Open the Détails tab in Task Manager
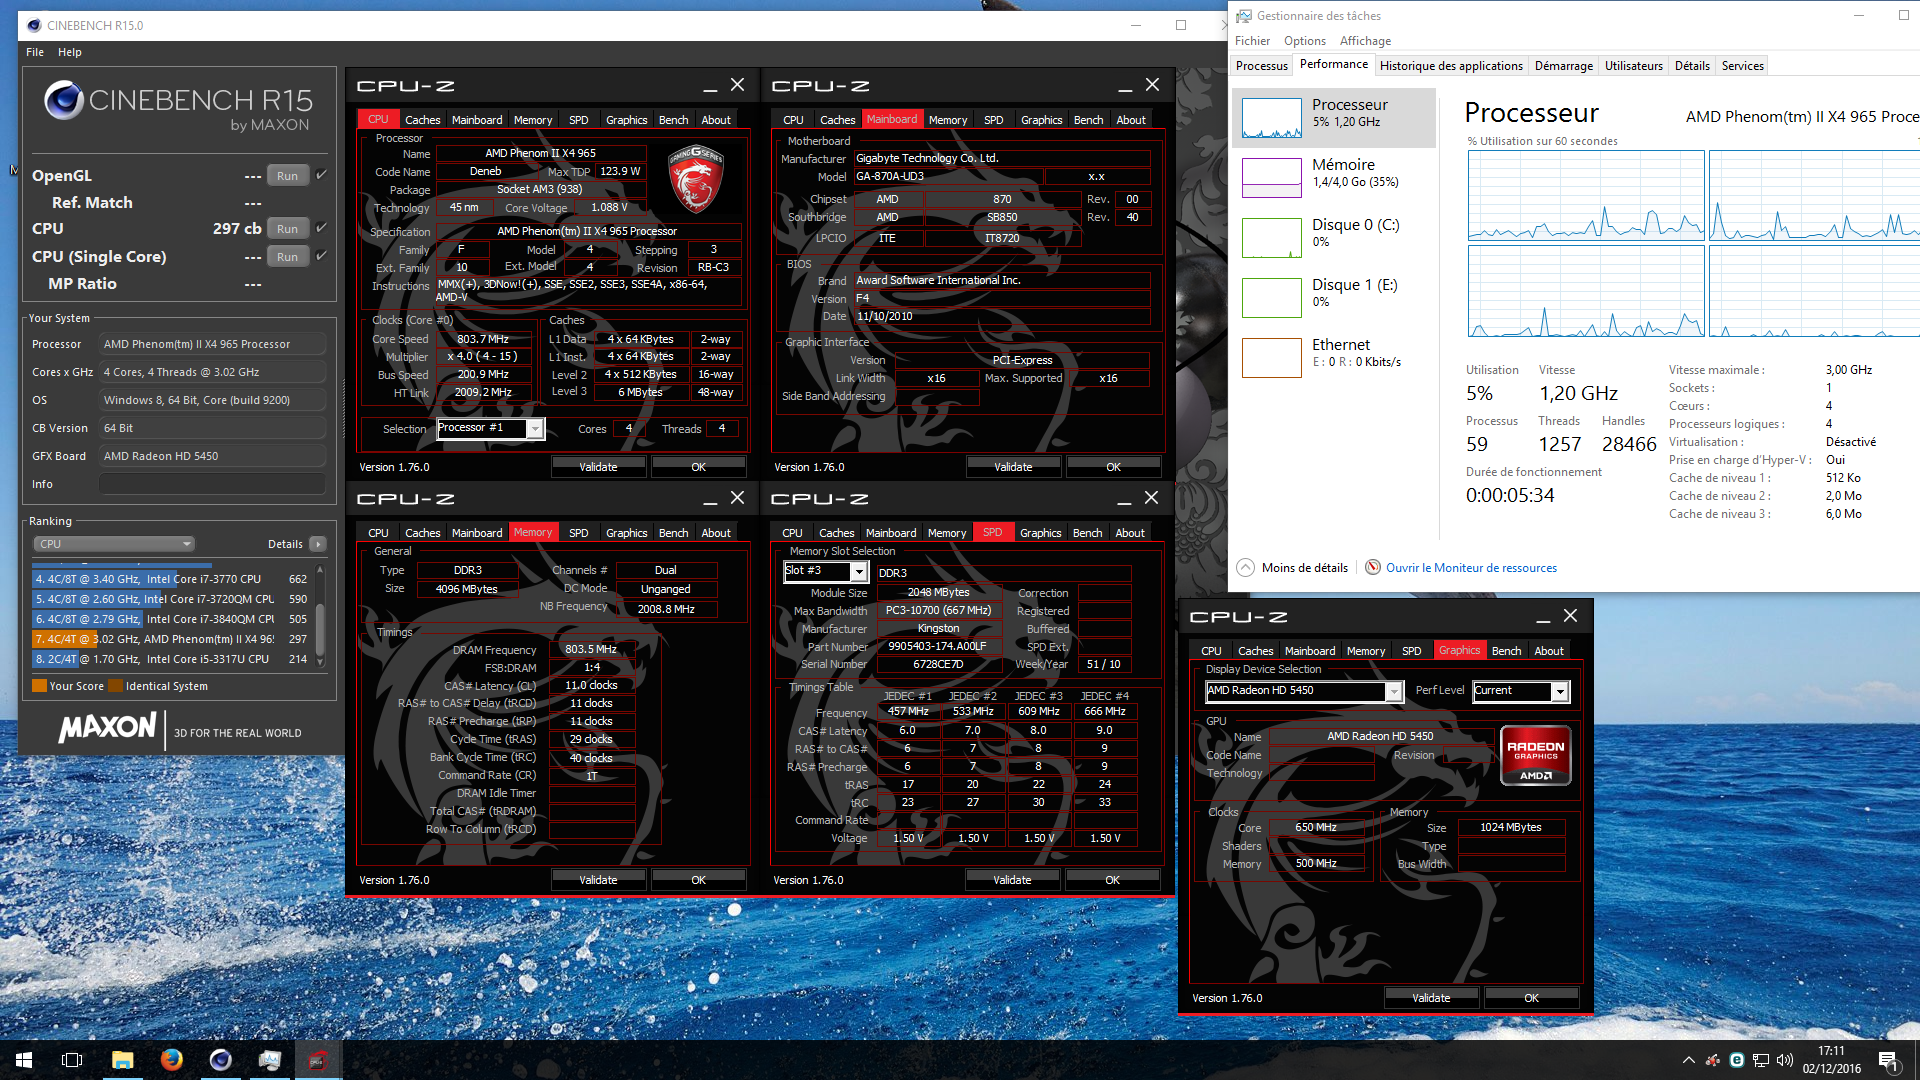 coord(1692,66)
